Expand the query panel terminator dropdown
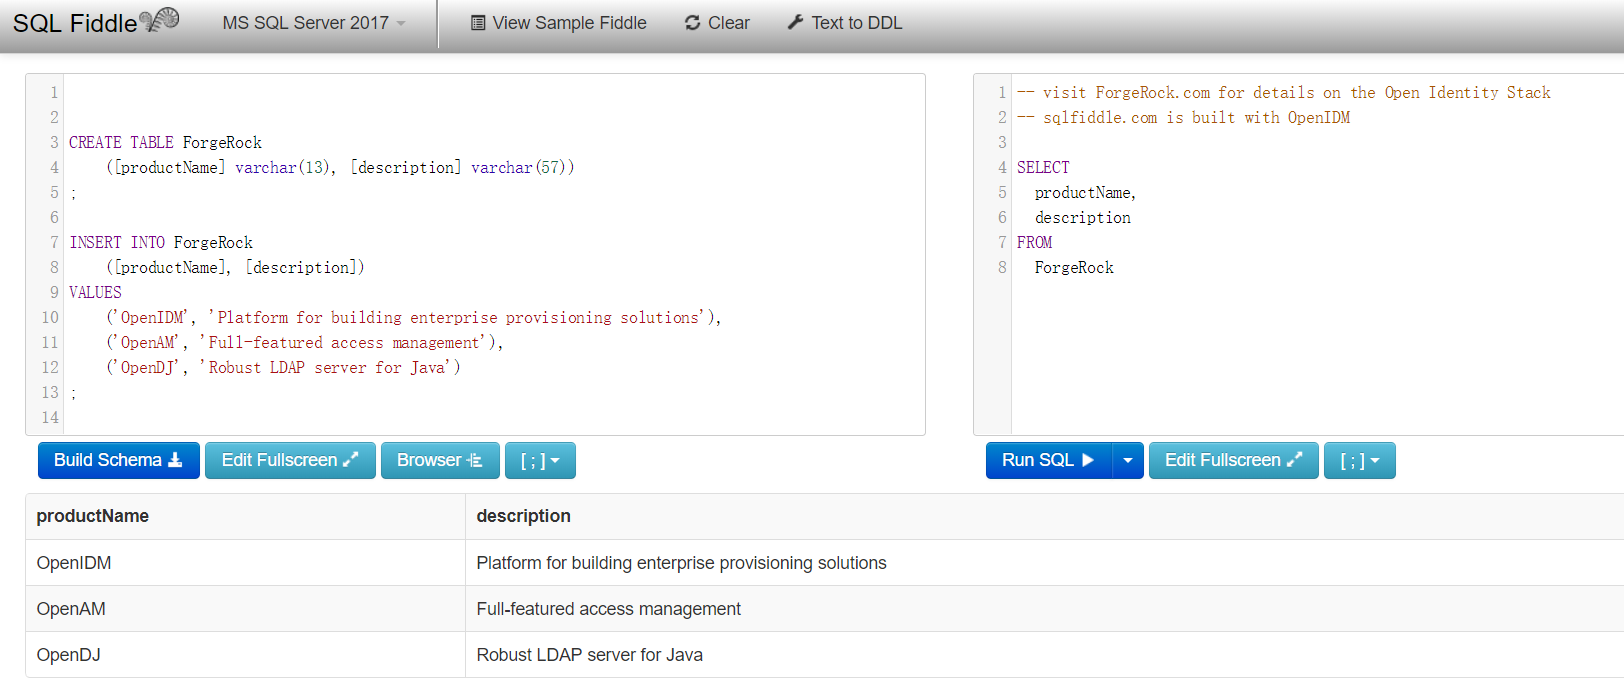This screenshot has width=1624, height=692. click(x=1359, y=461)
